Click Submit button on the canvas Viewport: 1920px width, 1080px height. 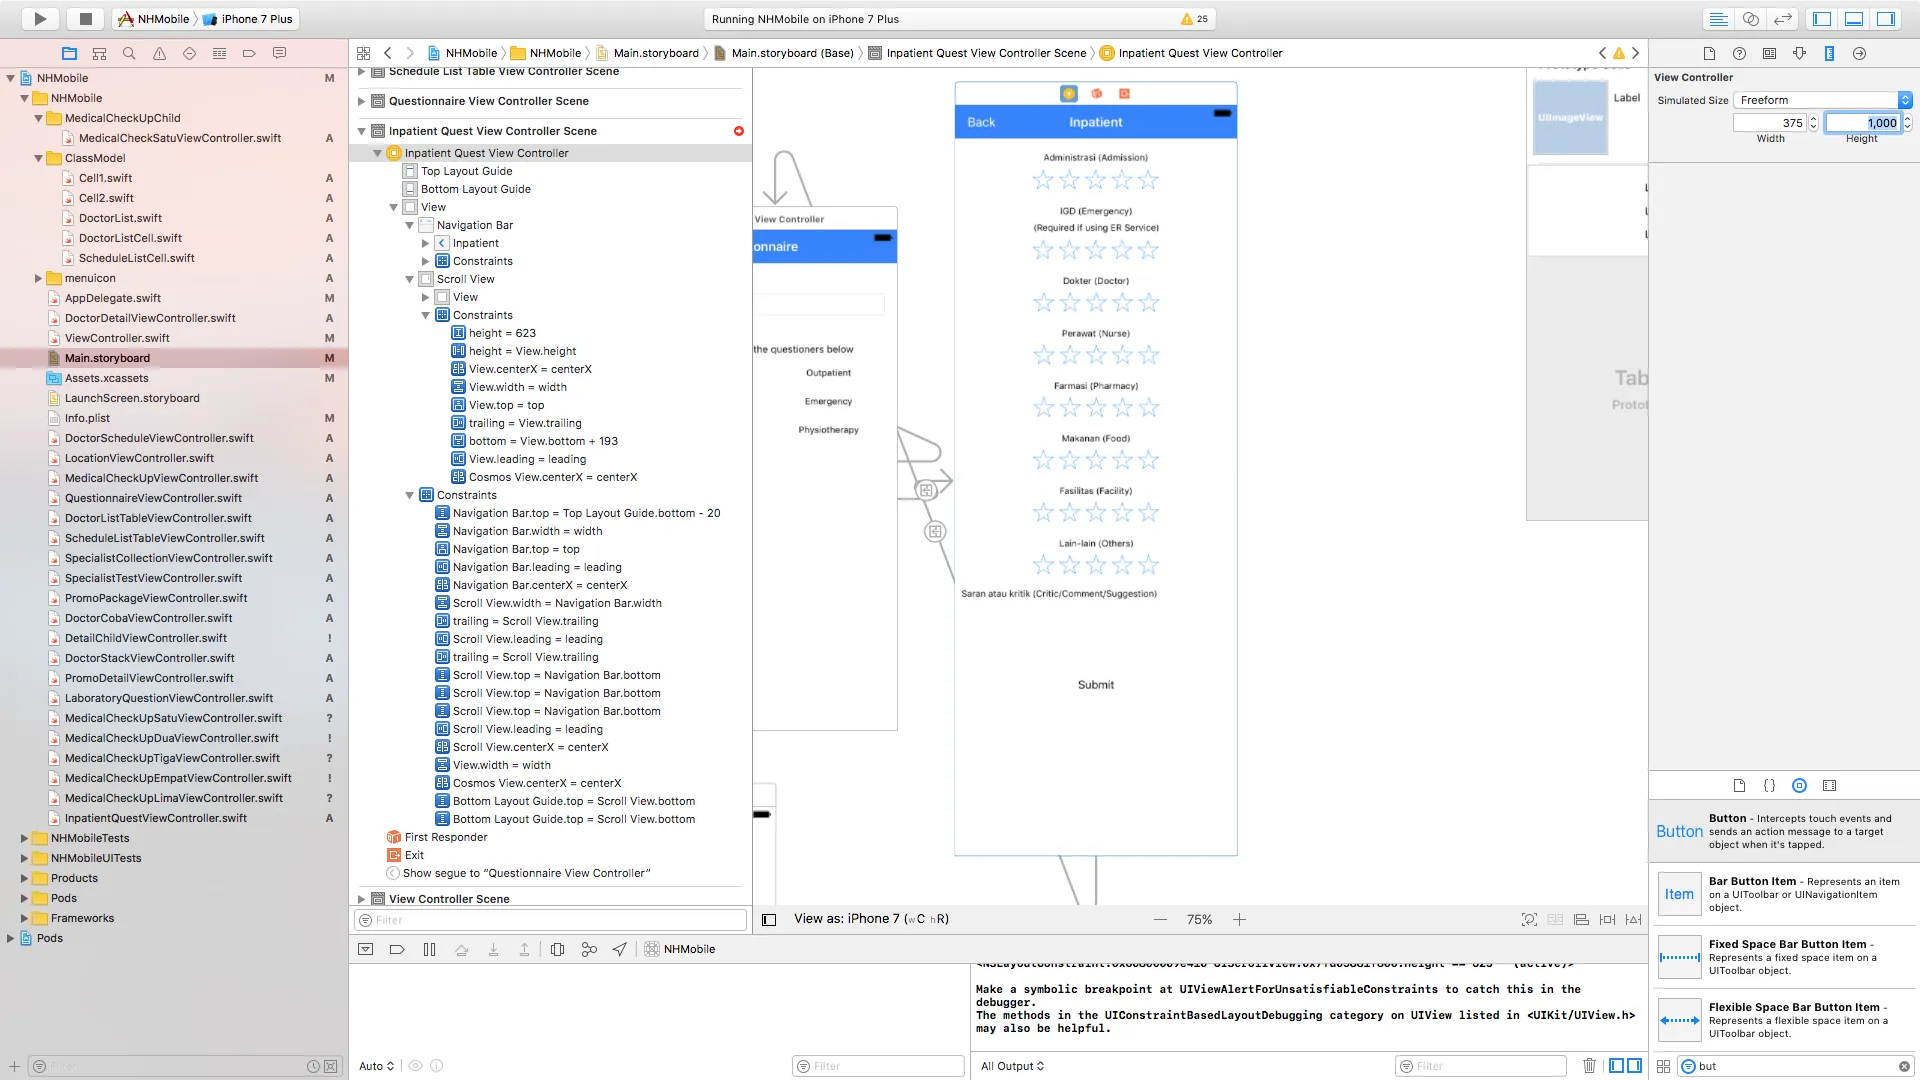1095,685
